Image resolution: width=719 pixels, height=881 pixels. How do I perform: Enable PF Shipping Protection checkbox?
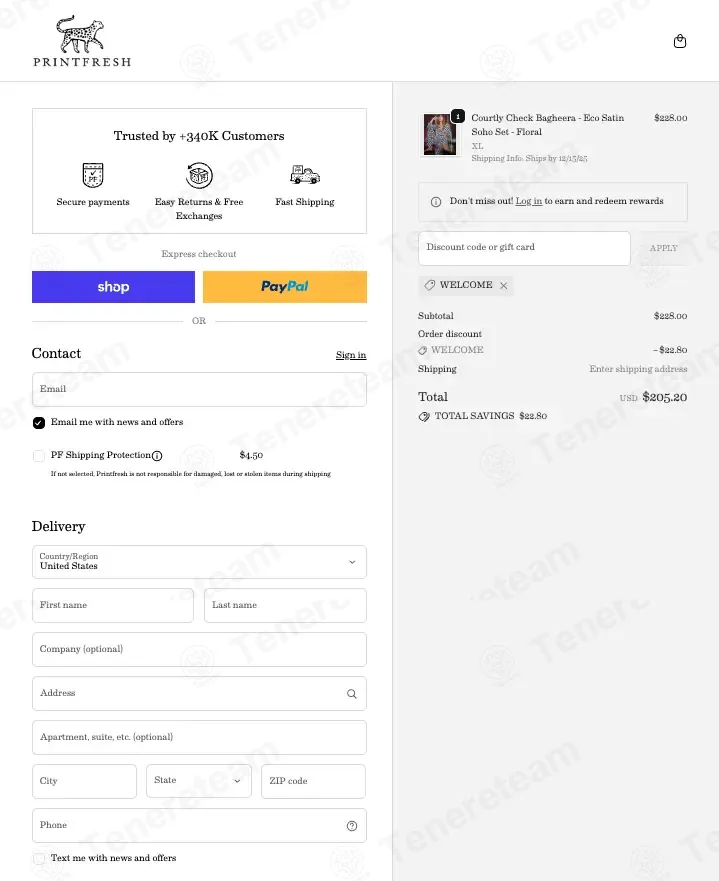pos(39,456)
